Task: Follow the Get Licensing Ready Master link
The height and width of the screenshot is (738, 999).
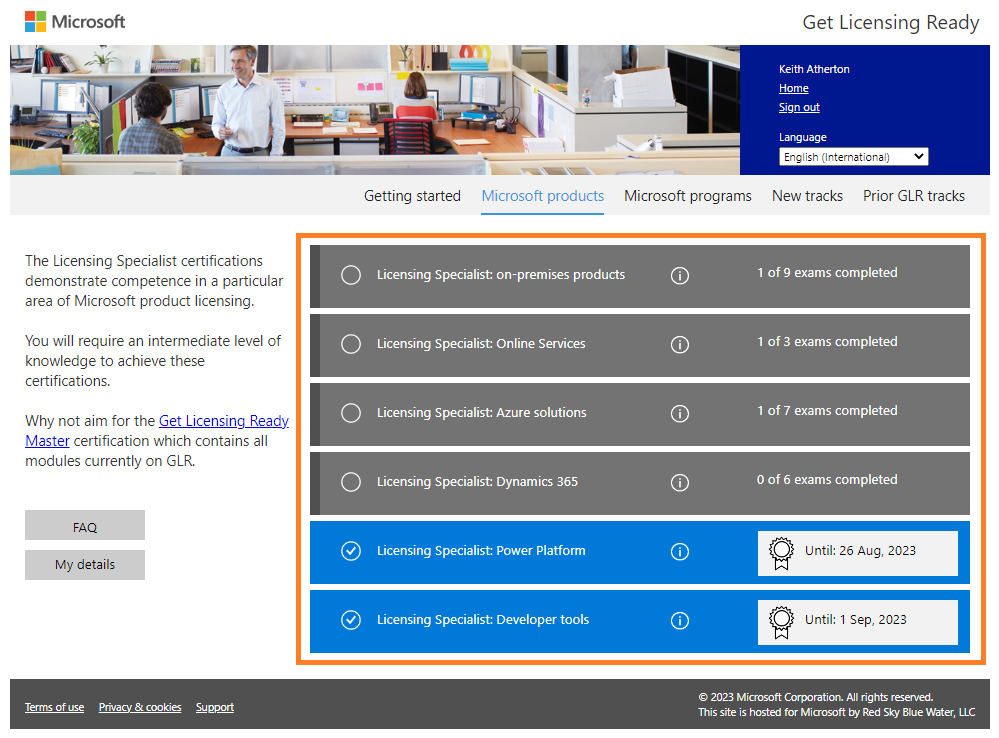Action: tap(223, 421)
